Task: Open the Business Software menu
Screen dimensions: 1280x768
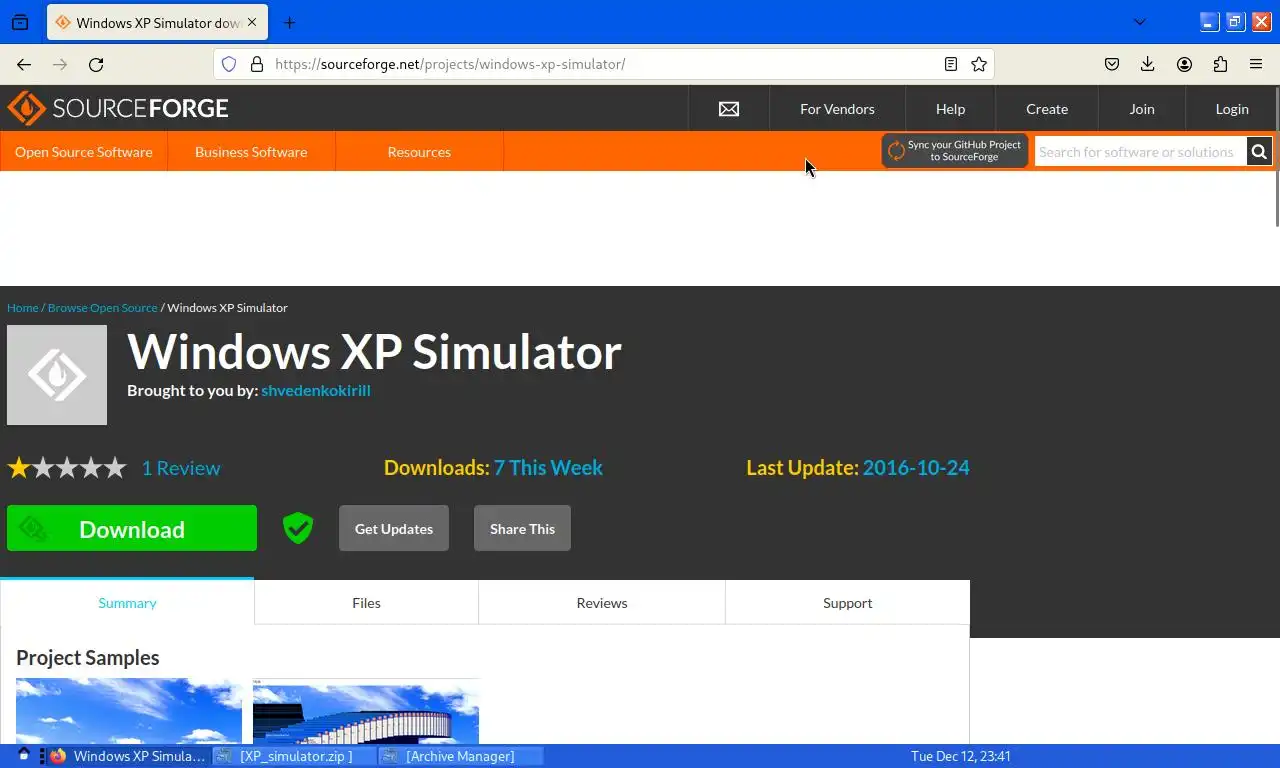Action: 251,152
